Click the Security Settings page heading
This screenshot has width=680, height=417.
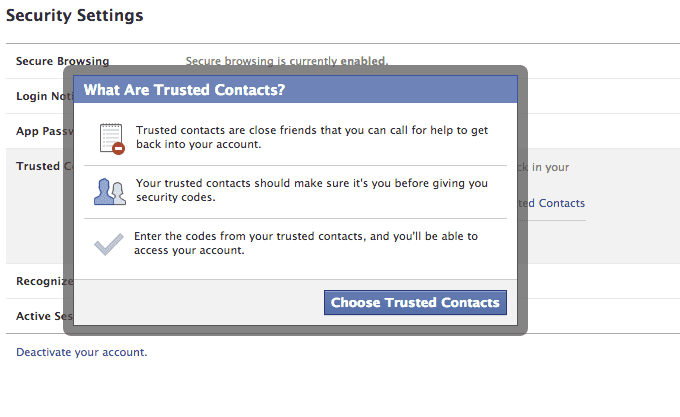point(74,15)
